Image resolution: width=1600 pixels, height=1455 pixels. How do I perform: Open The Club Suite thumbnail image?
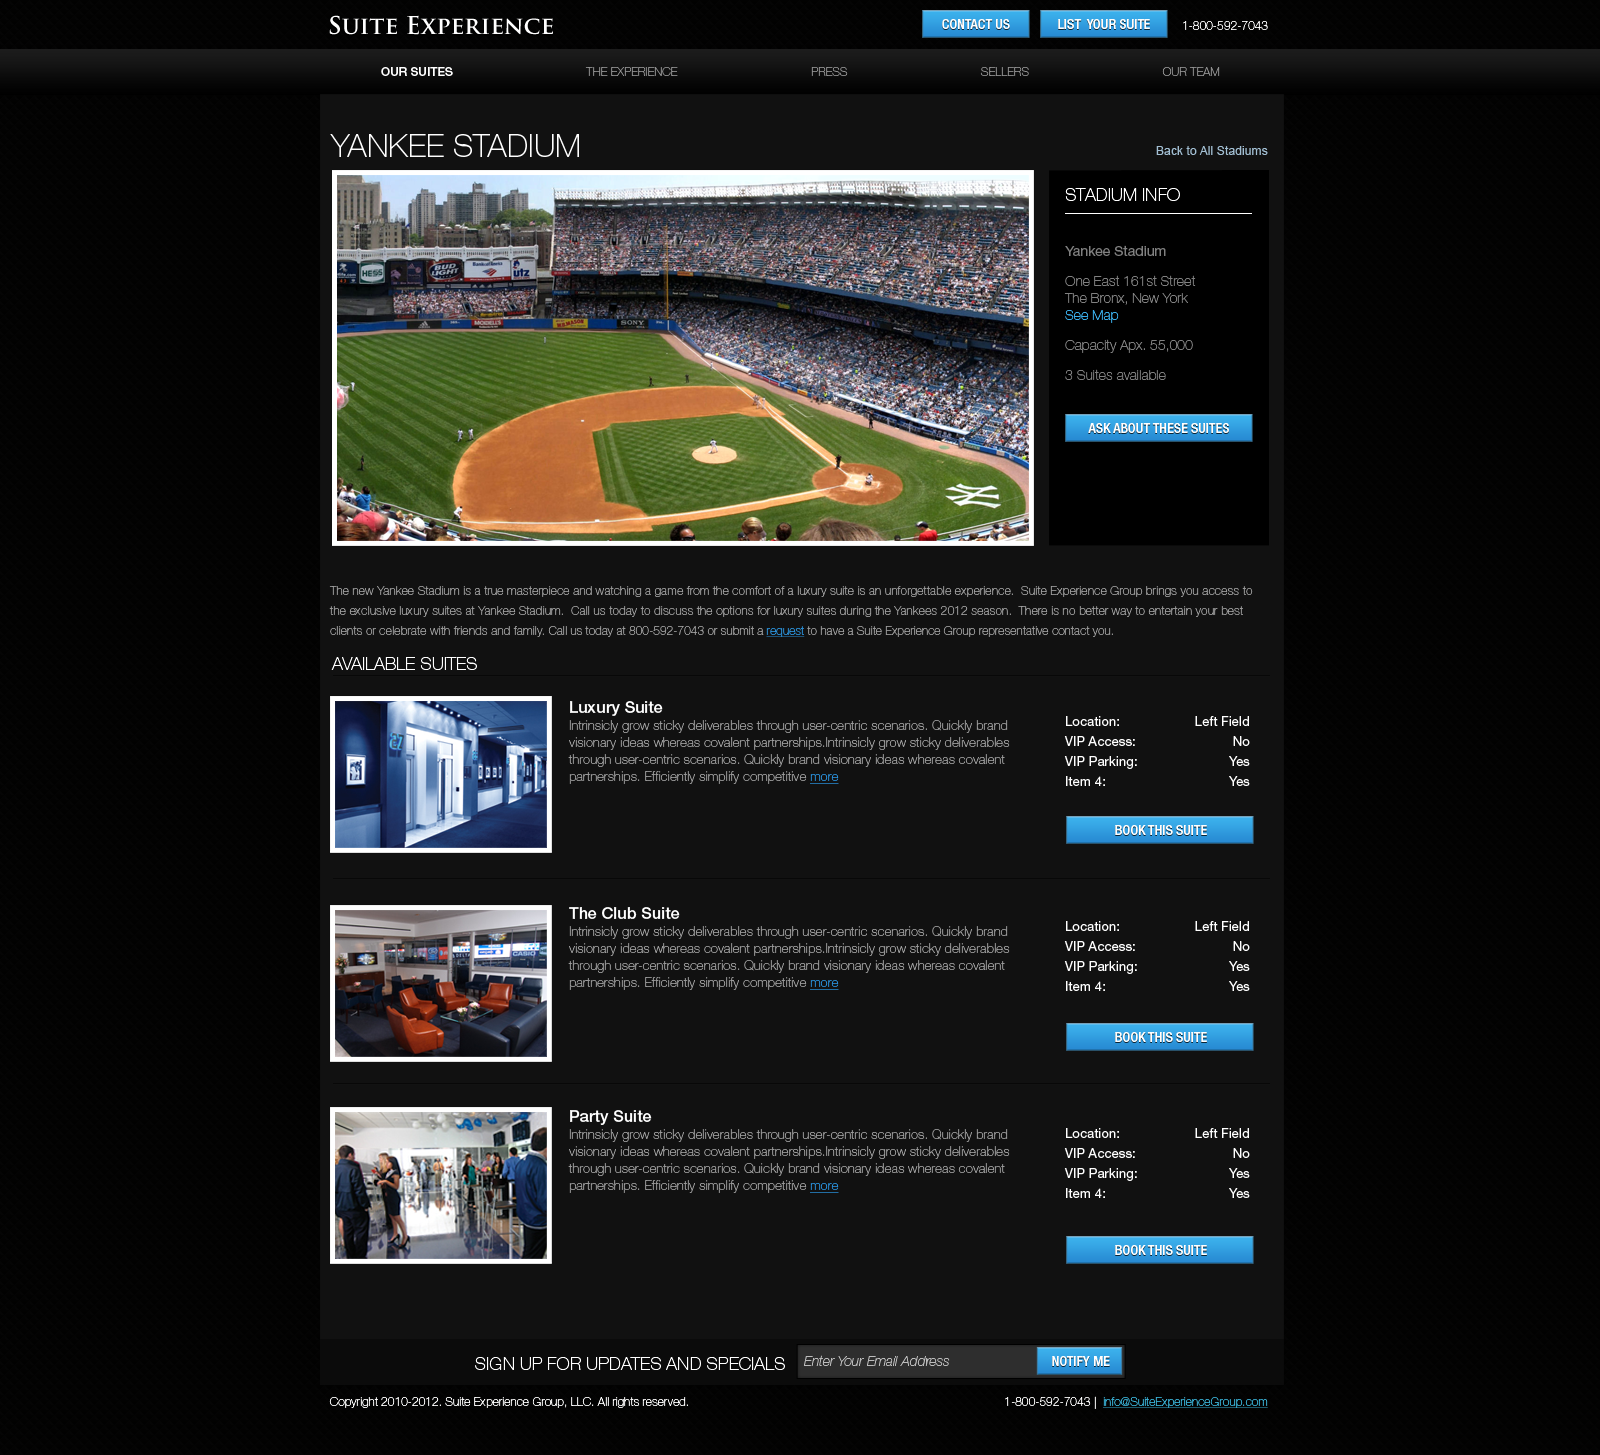(441, 983)
